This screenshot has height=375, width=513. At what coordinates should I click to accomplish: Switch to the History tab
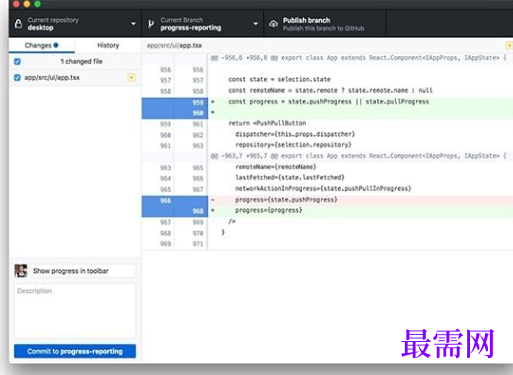pyautogui.click(x=108, y=45)
